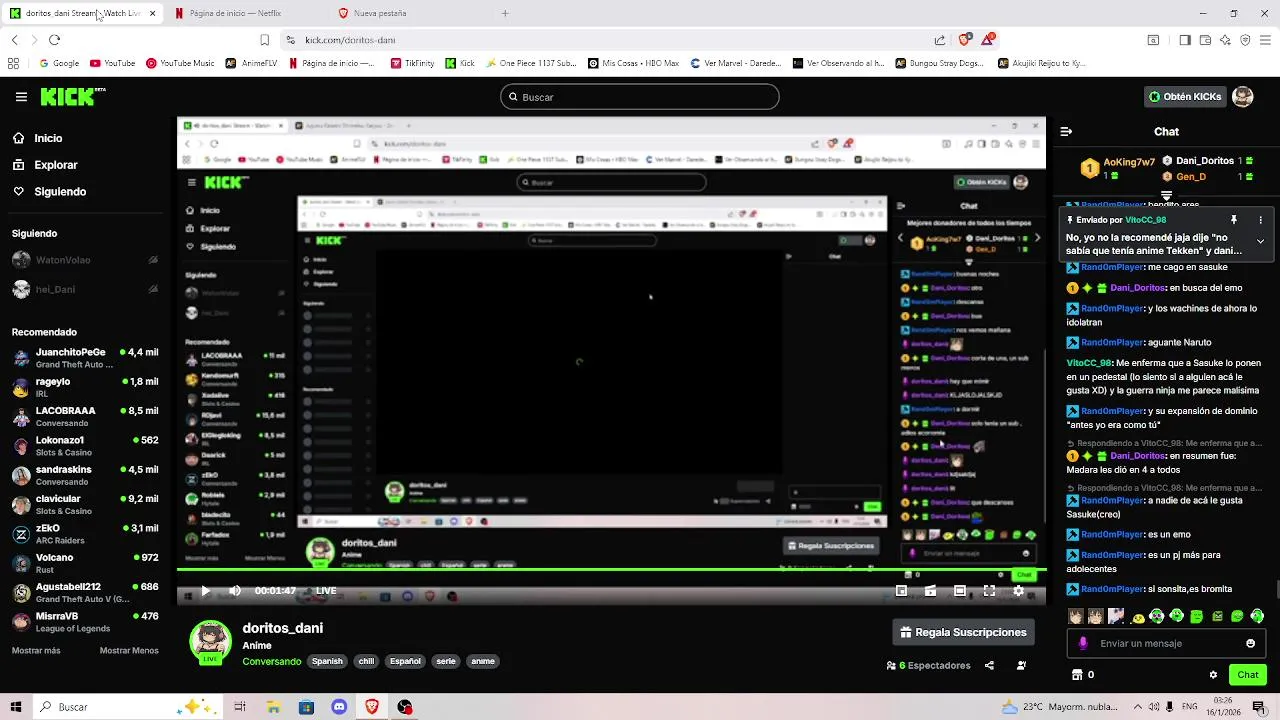Image resolution: width=1280 pixels, height=720 pixels.
Task: Click doritos_dani channel avatar
Action: click(x=211, y=642)
